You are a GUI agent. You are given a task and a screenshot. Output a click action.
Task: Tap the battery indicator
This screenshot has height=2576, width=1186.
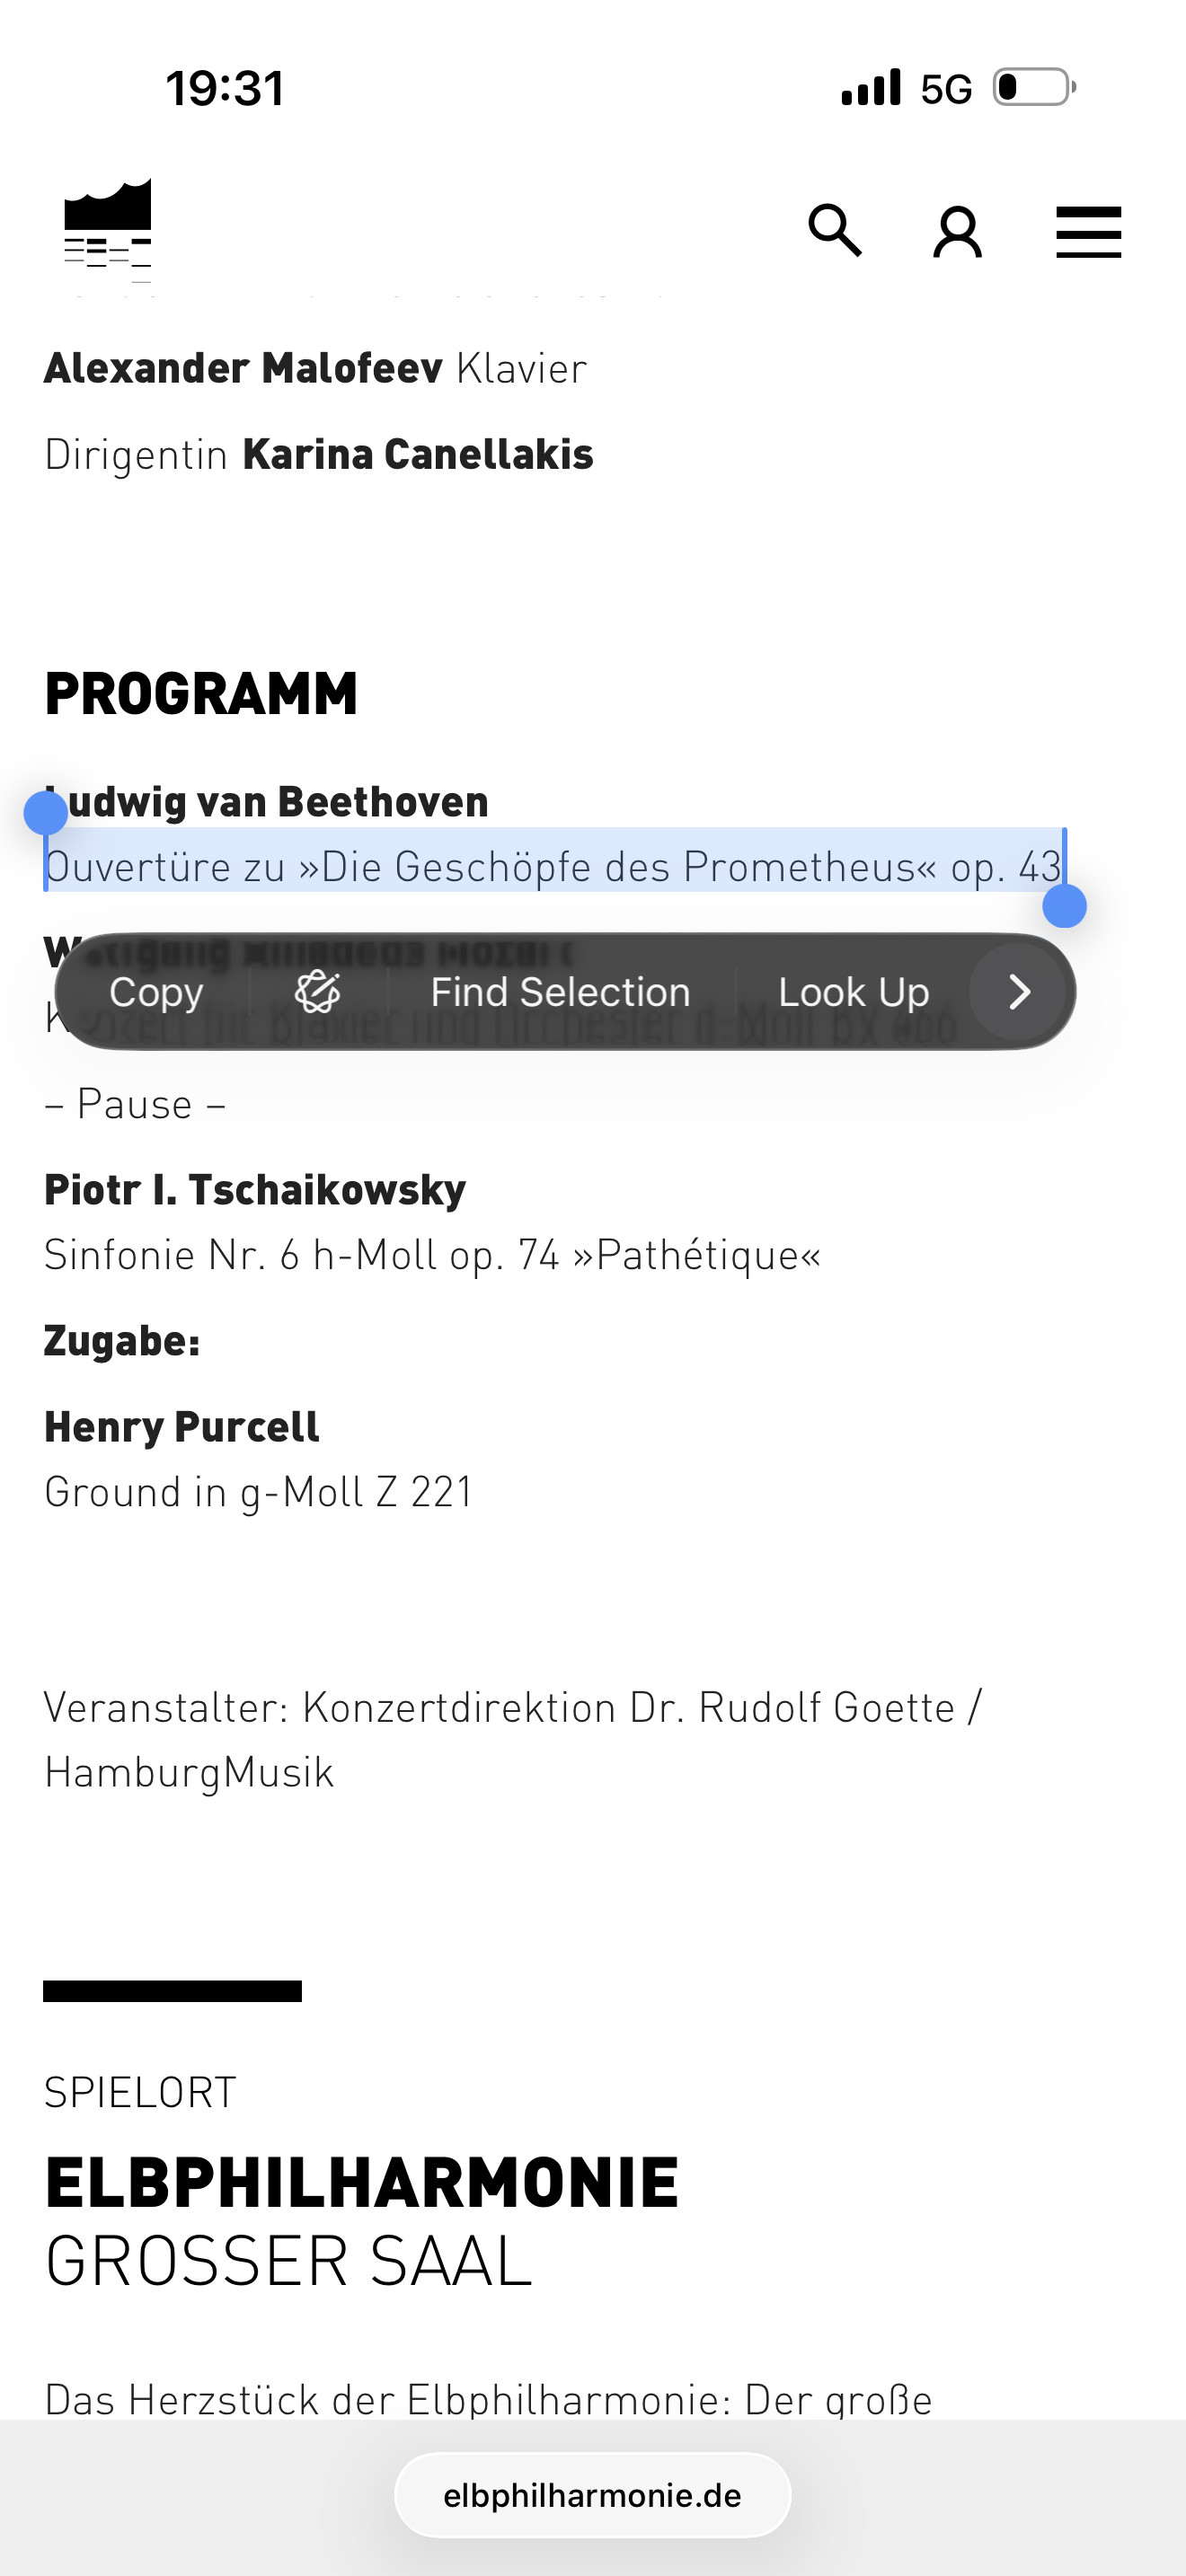click(1033, 87)
